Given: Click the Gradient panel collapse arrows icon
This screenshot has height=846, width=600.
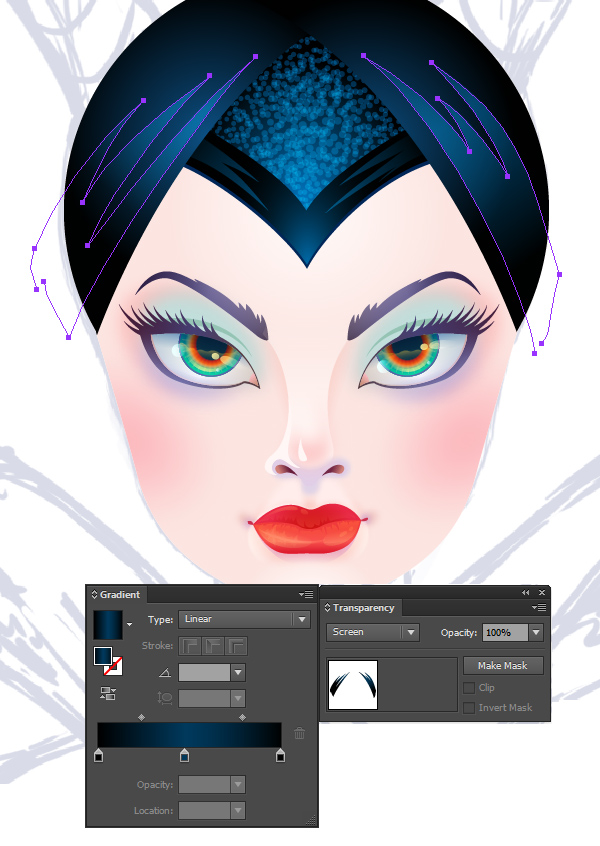Looking at the screenshot, I should pos(94,595).
